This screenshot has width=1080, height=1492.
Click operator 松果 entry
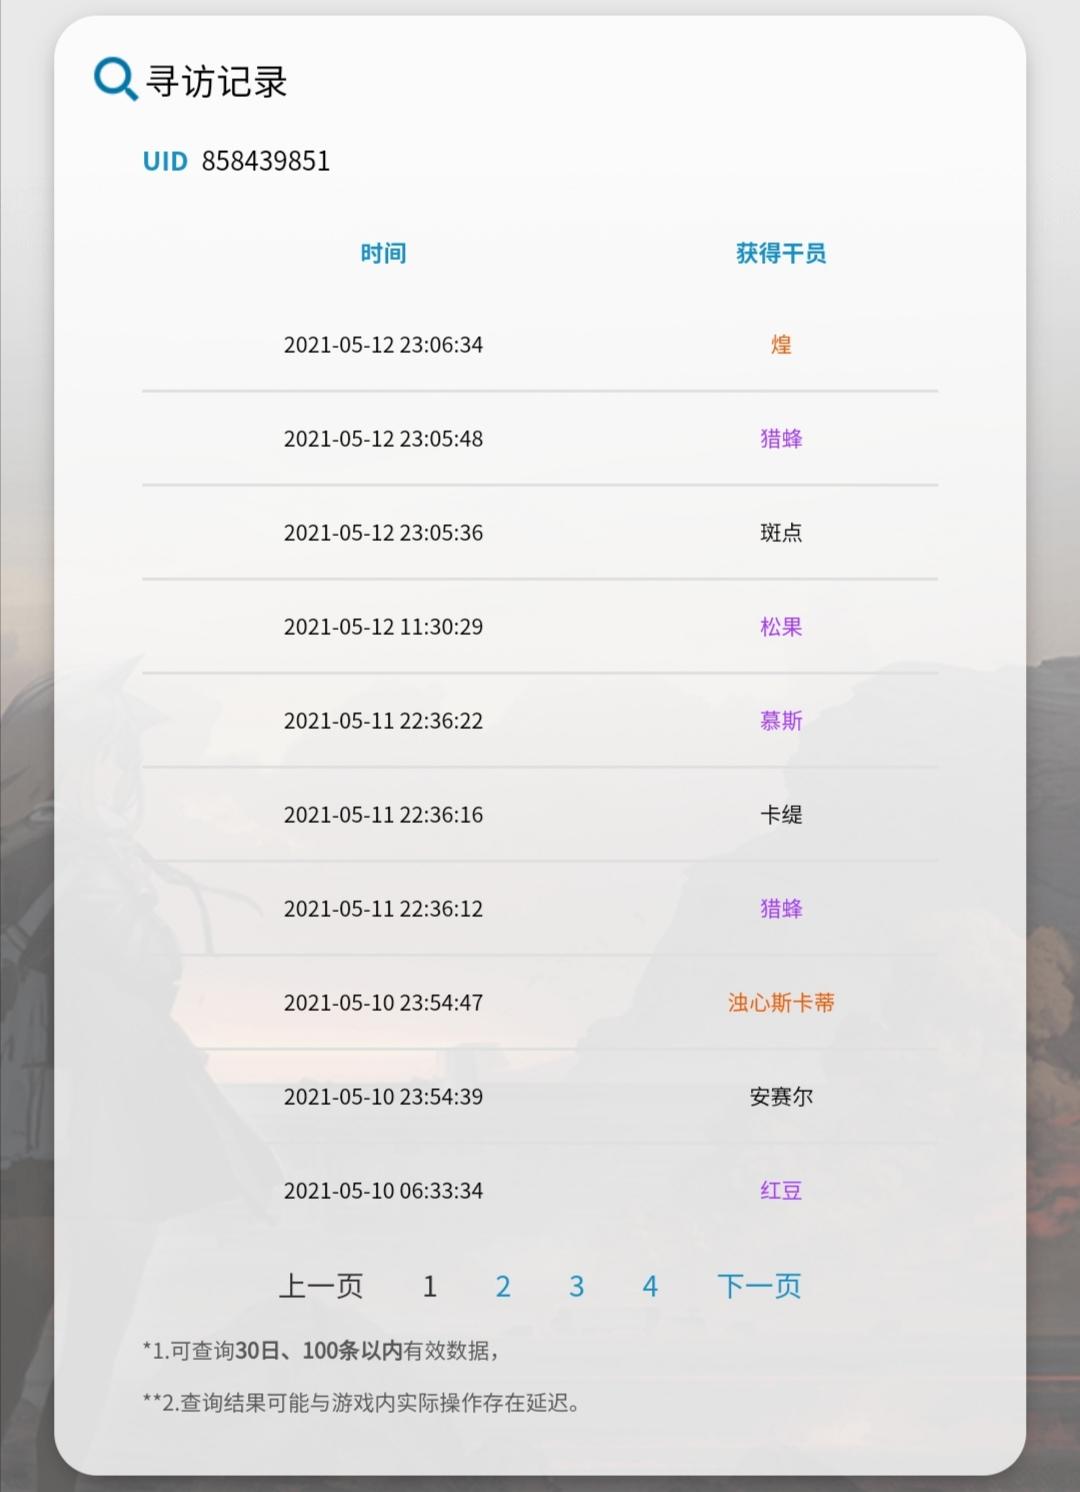(781, 627)
